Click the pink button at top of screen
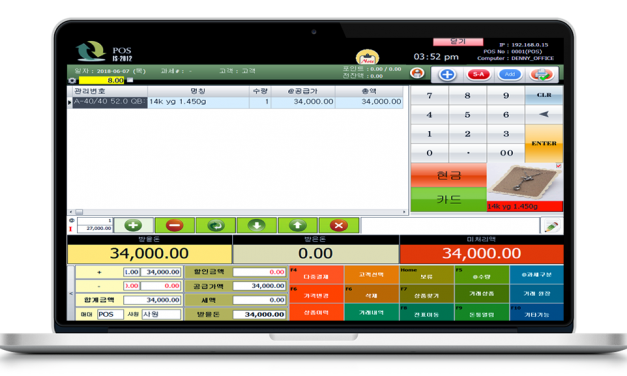The image size is (627, 376). (458, 42)
